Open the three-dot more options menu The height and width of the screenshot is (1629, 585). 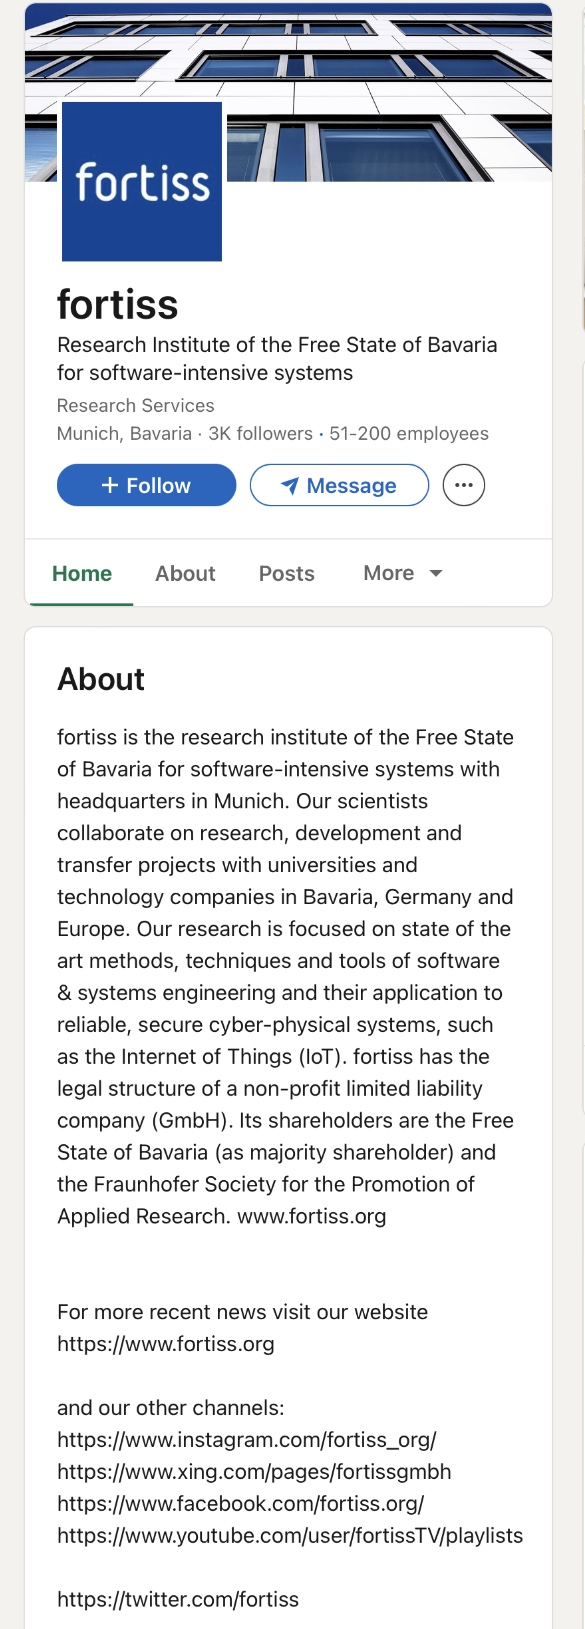(464, 485)
